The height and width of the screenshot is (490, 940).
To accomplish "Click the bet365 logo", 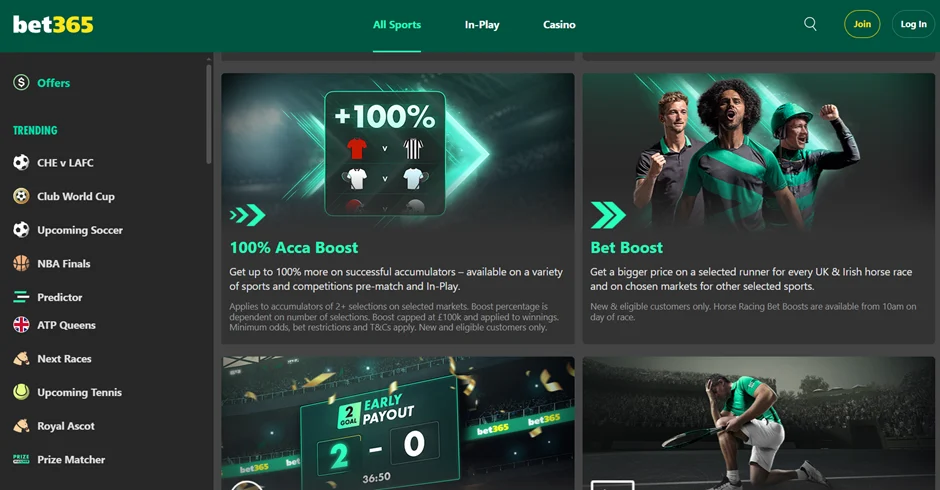I will tap(53, 25).
